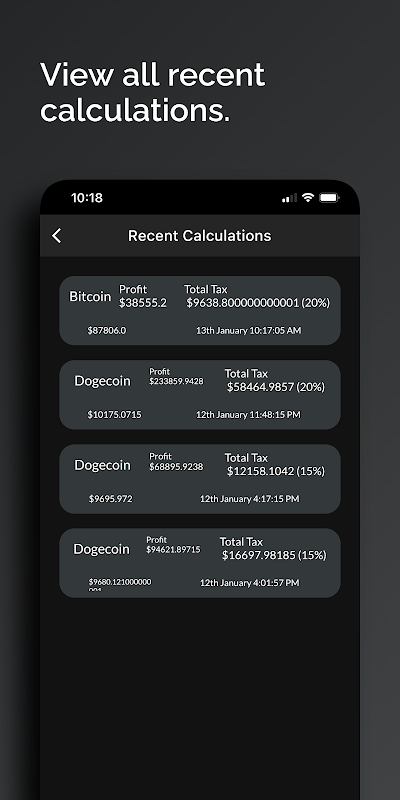Tap the 10:18 clock in status bar

87,198
